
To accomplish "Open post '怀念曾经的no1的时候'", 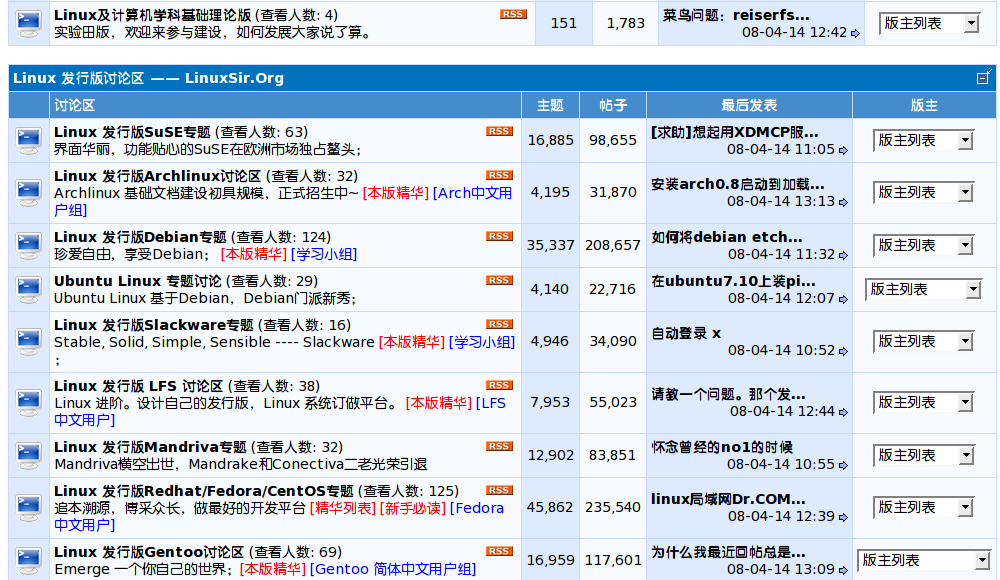I will (x=722, y=447).
